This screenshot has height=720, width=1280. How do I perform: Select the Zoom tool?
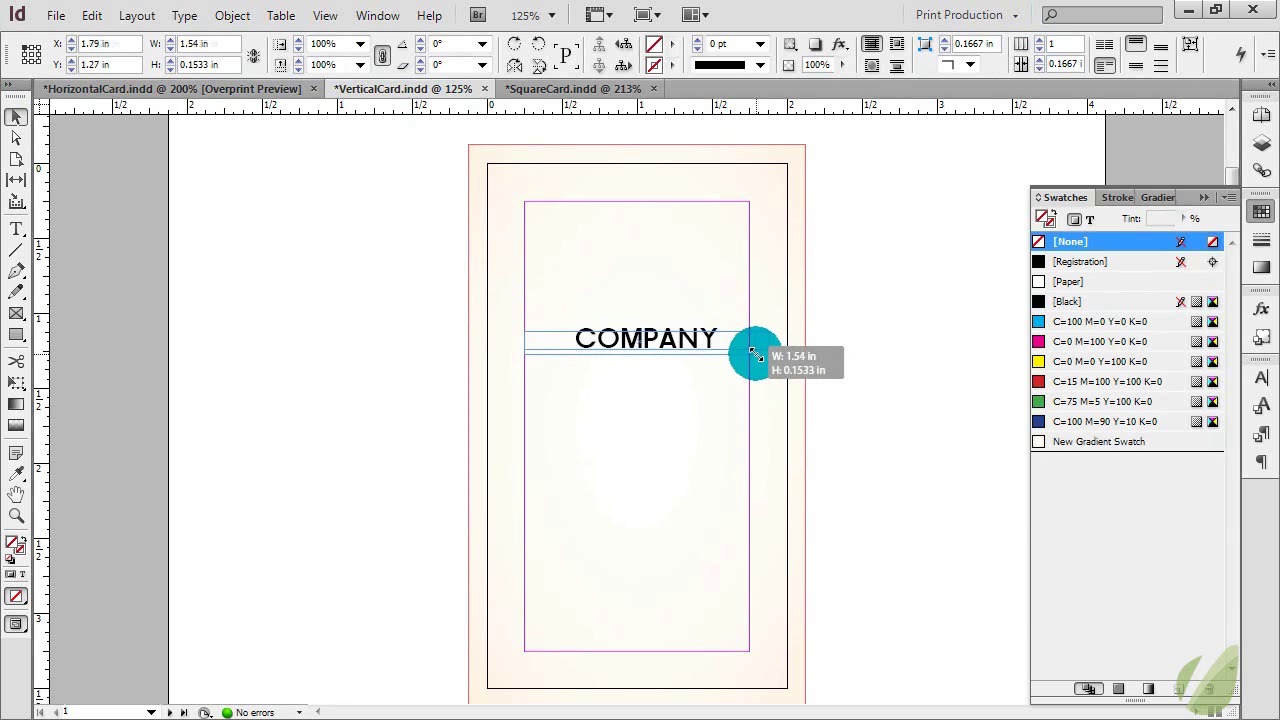(16, 516)
